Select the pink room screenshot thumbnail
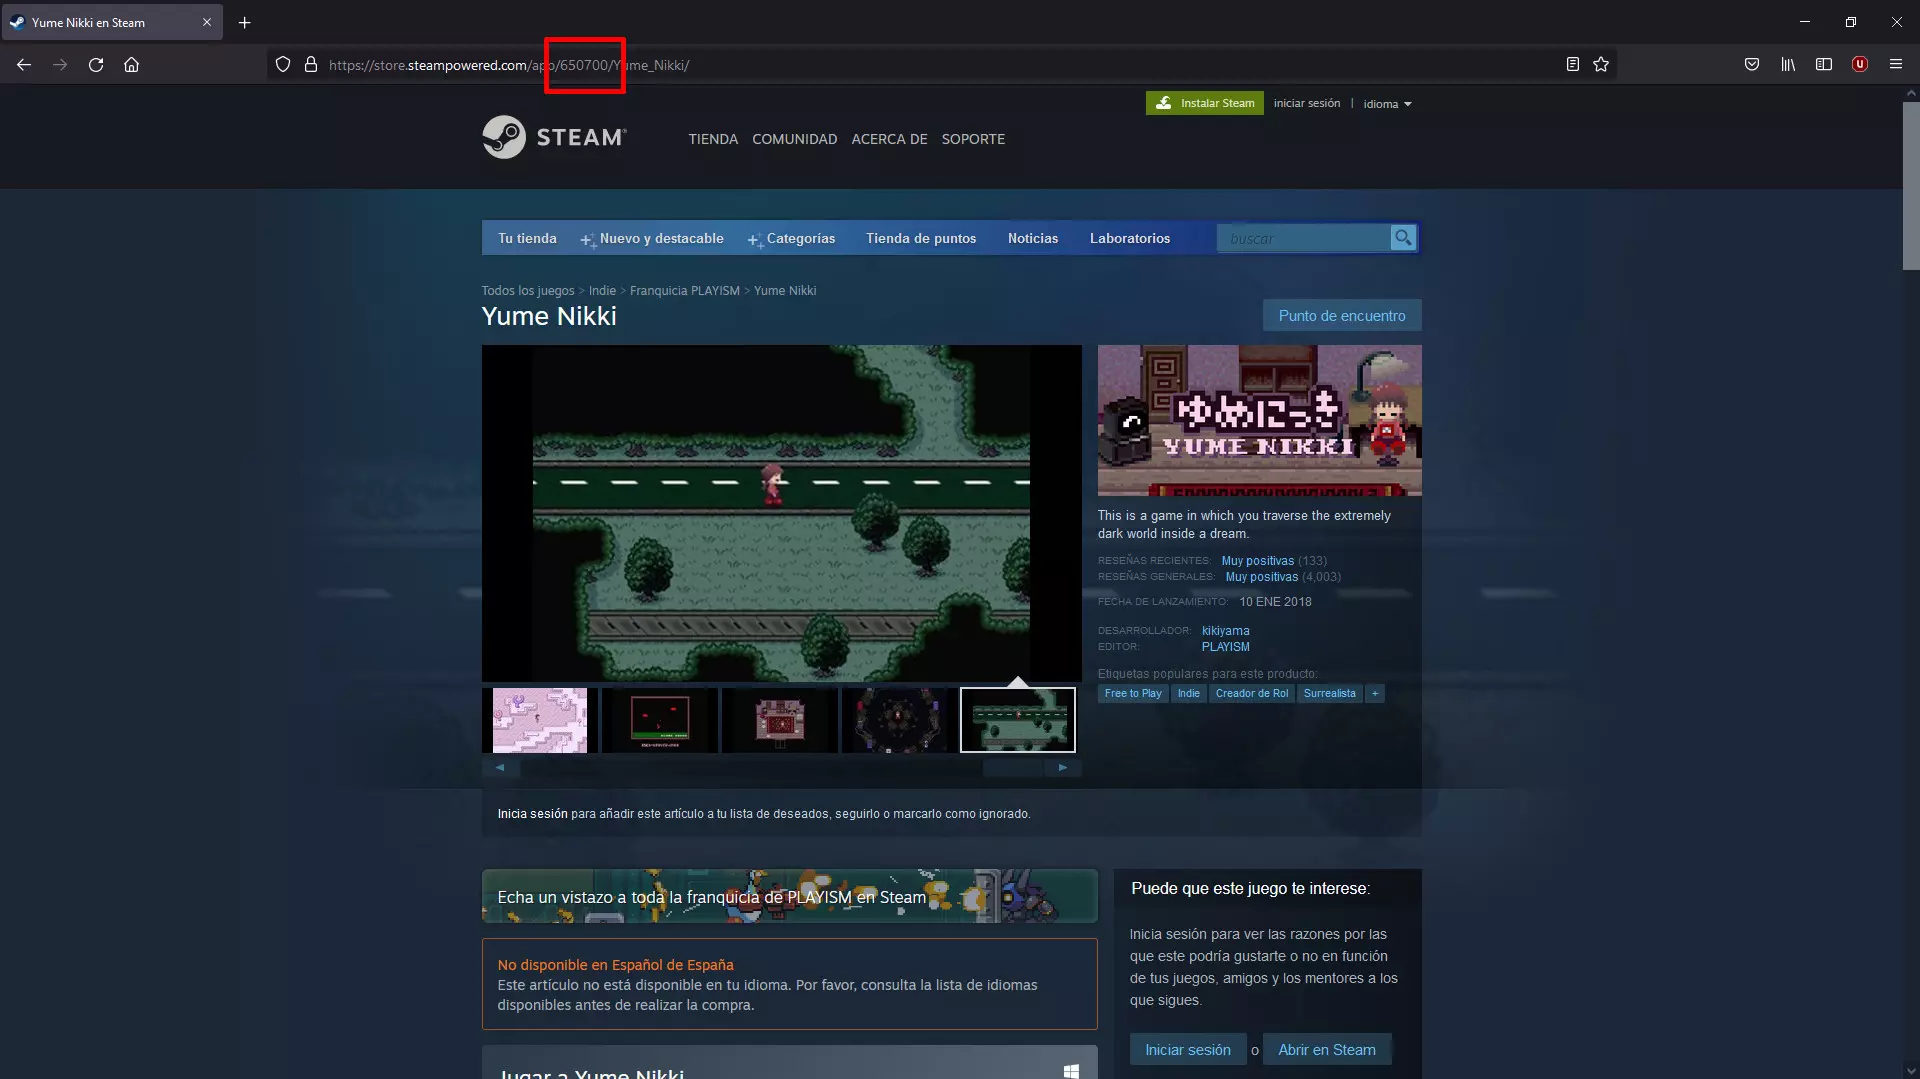 pyautogui.click(x=780, y=720)
